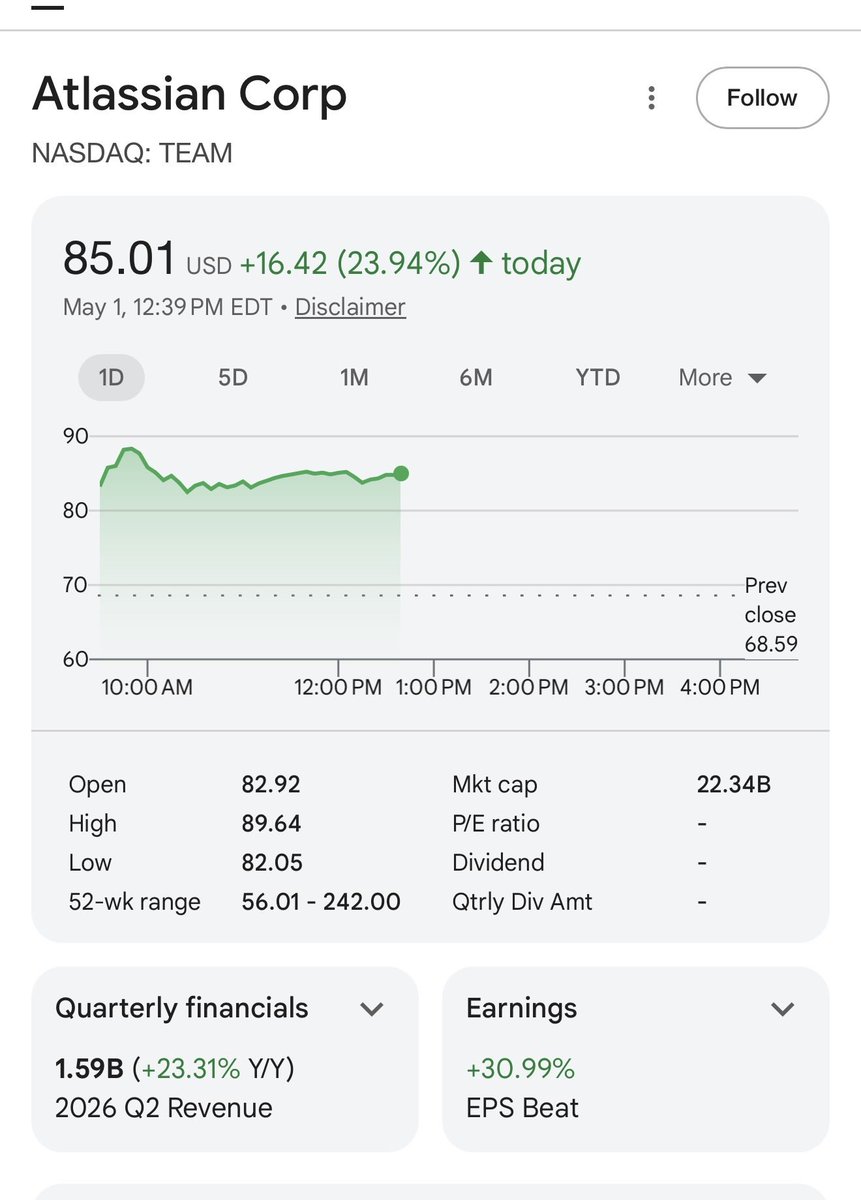Open the More time ranges dropdown
This screenshot has height=1200, width=861.
722,377
